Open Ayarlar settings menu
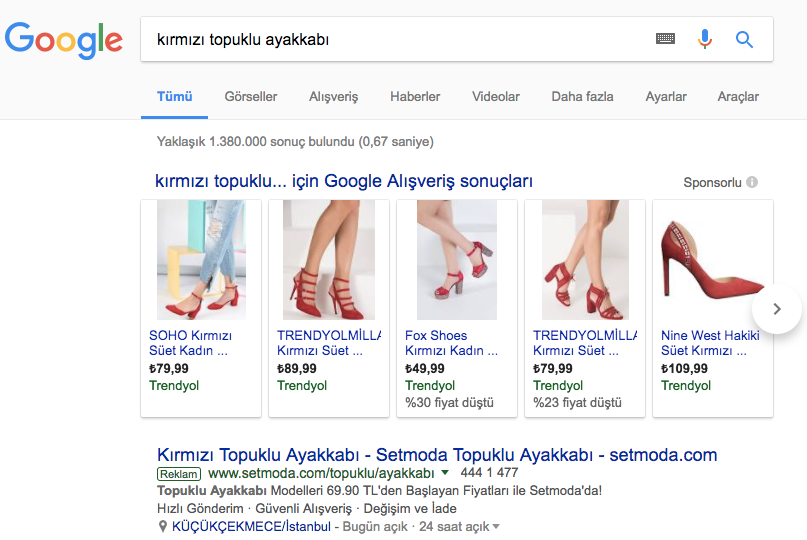Viewport: 807px width, 540px height. coord(666,97)
